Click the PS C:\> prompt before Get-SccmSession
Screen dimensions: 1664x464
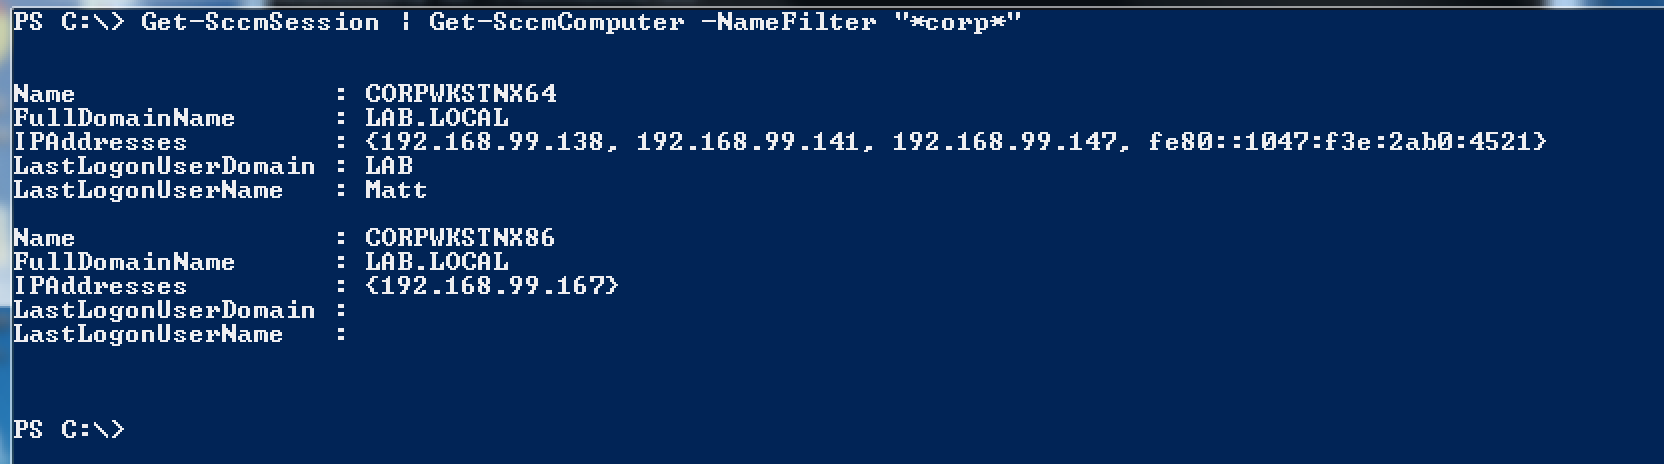click(x=68, y=22)
